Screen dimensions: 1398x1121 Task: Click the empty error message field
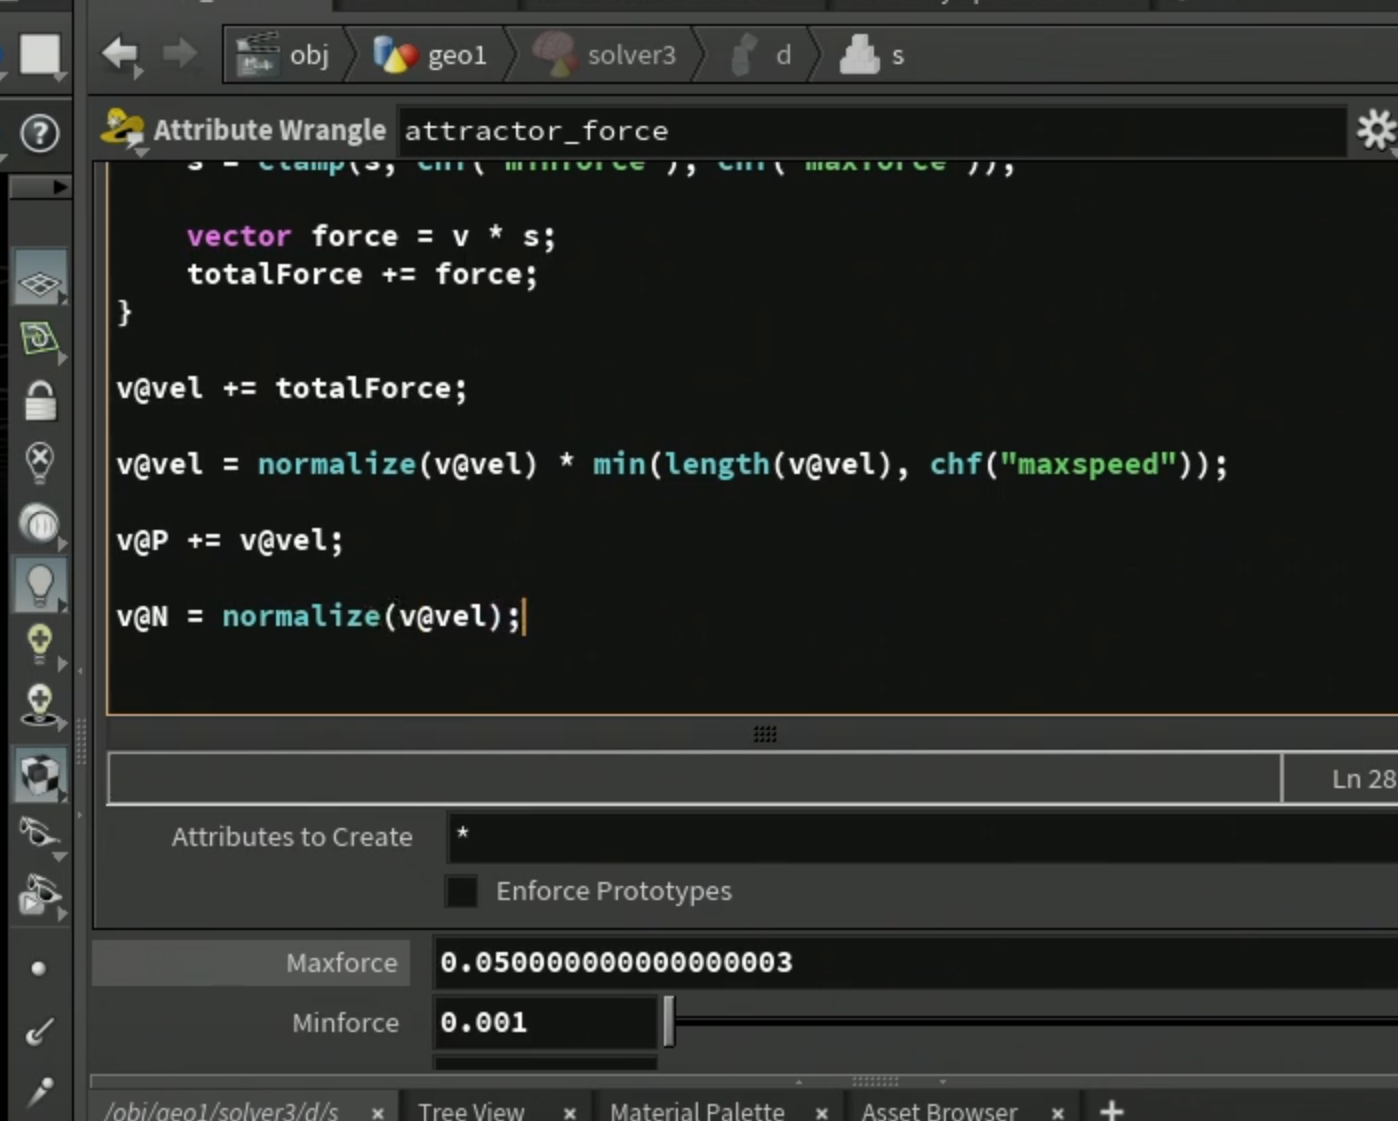694,778
